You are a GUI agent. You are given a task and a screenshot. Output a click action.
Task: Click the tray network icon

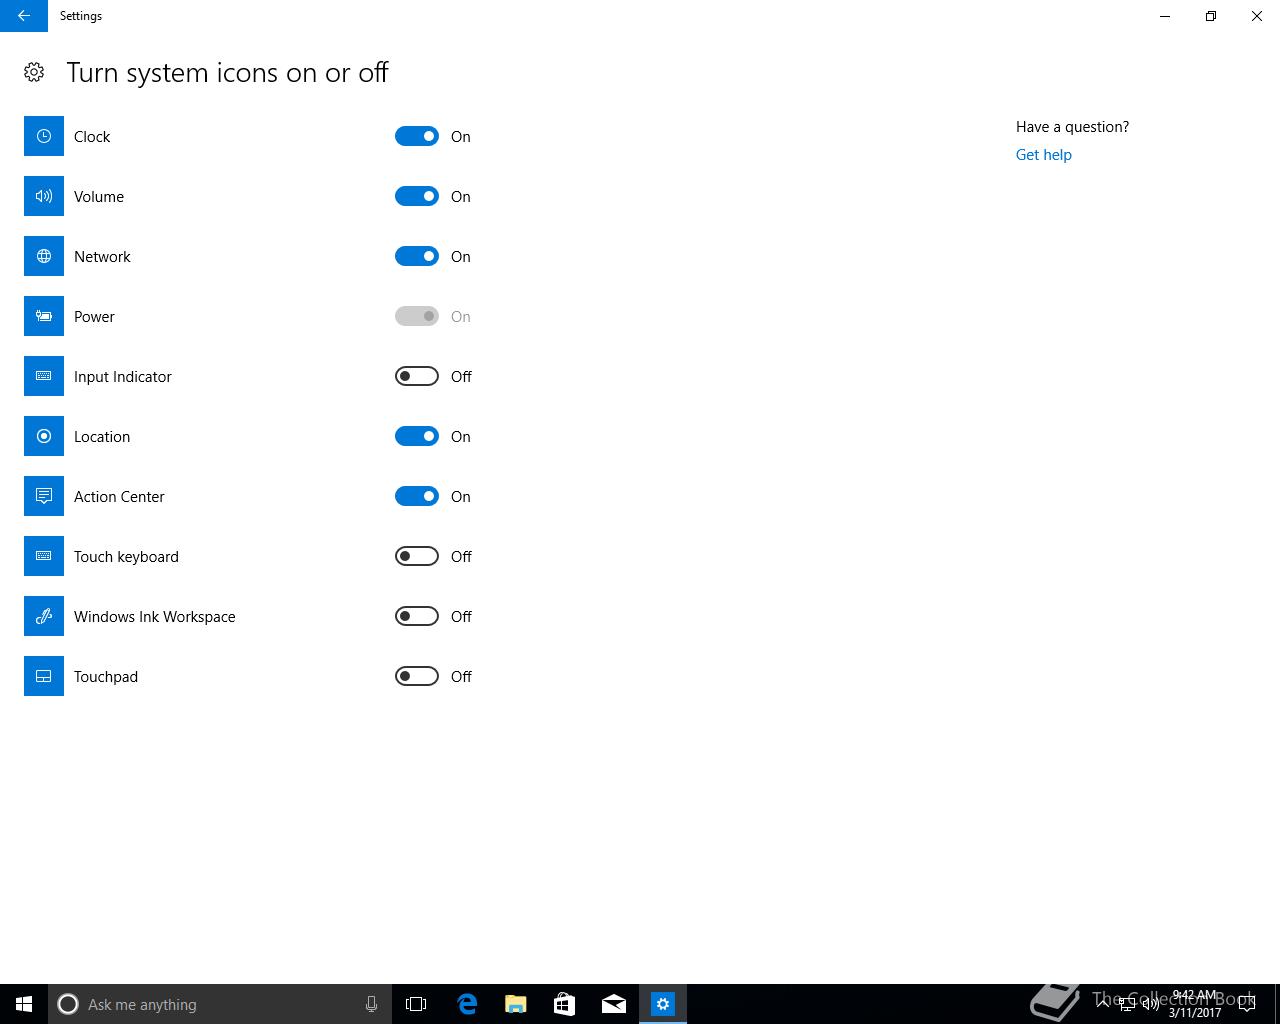[x=1127, y=1004]
